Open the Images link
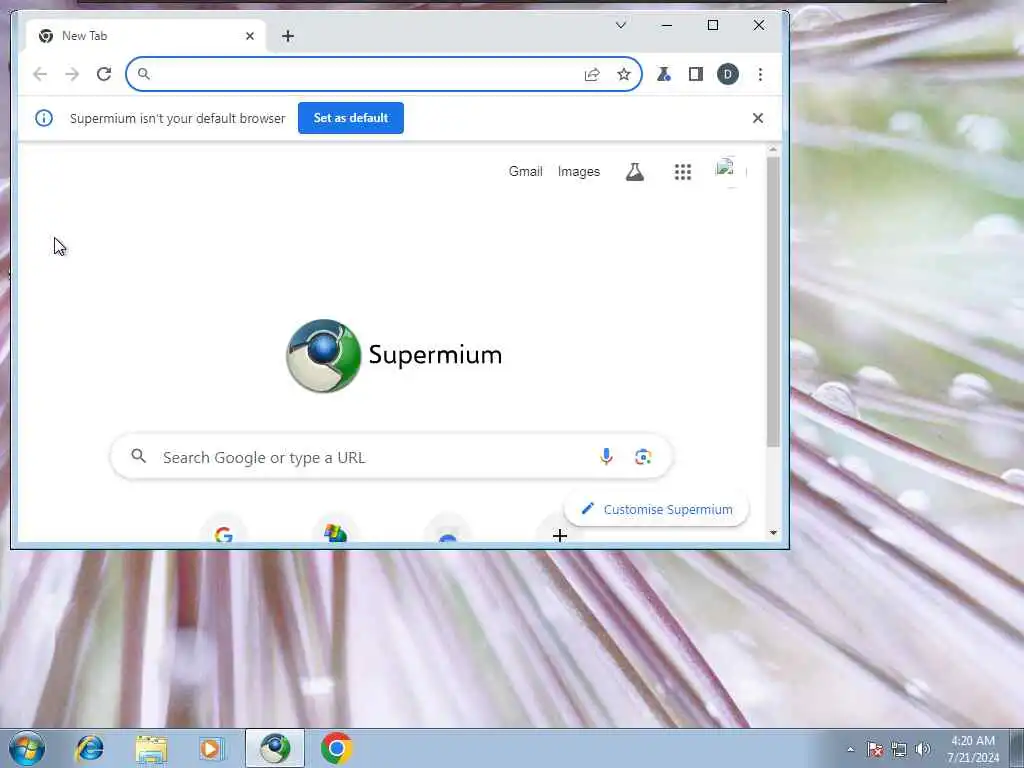Image resolution: width=1024 pixels, height=768 pixels. click(x=579, y=172)
